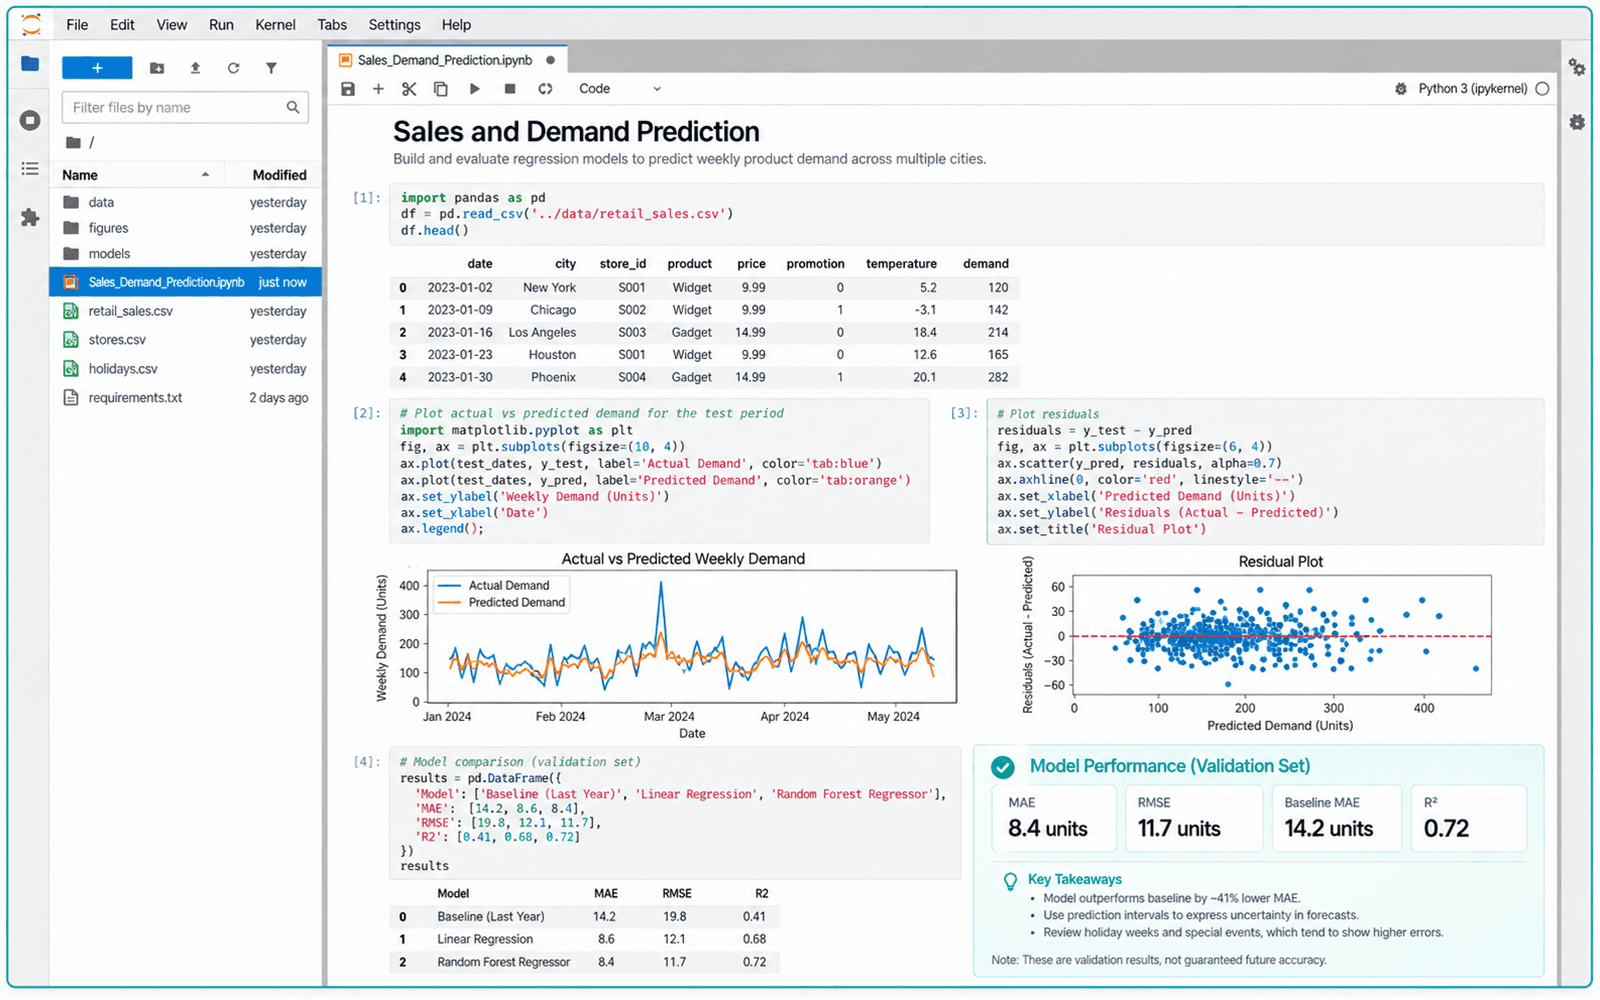
Task: Select the Sales_Demand_Prediction.ipynb tab
Action: tap(447, 60)
